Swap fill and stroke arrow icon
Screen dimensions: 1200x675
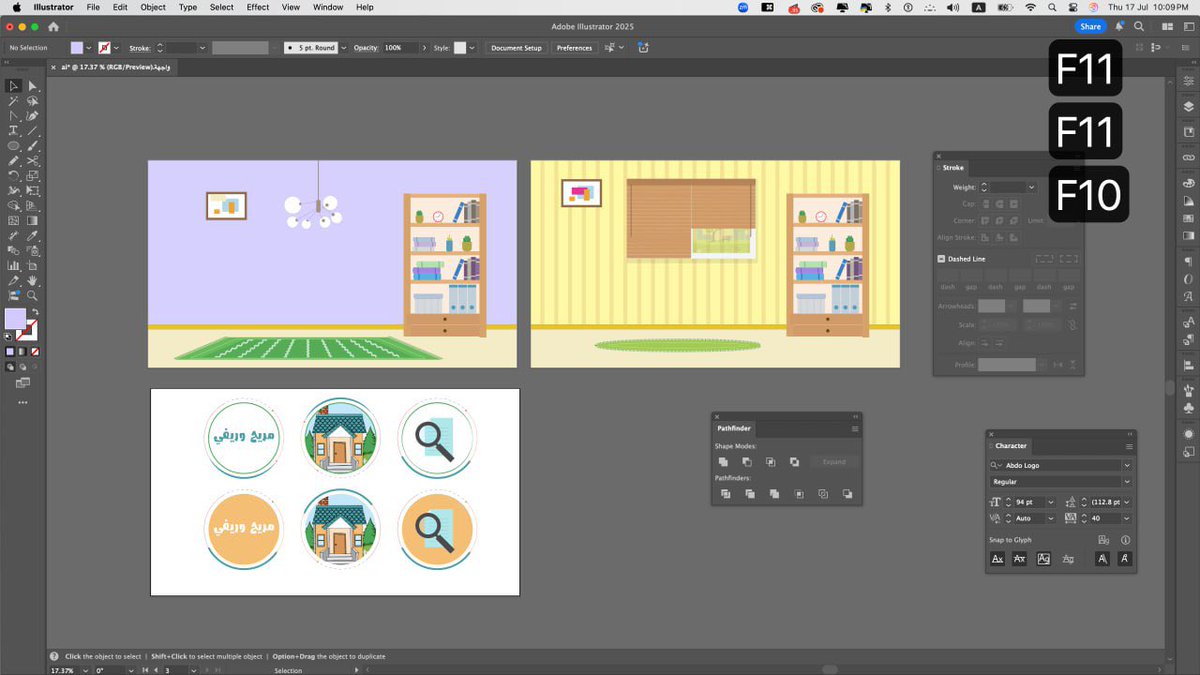[33, 311]
